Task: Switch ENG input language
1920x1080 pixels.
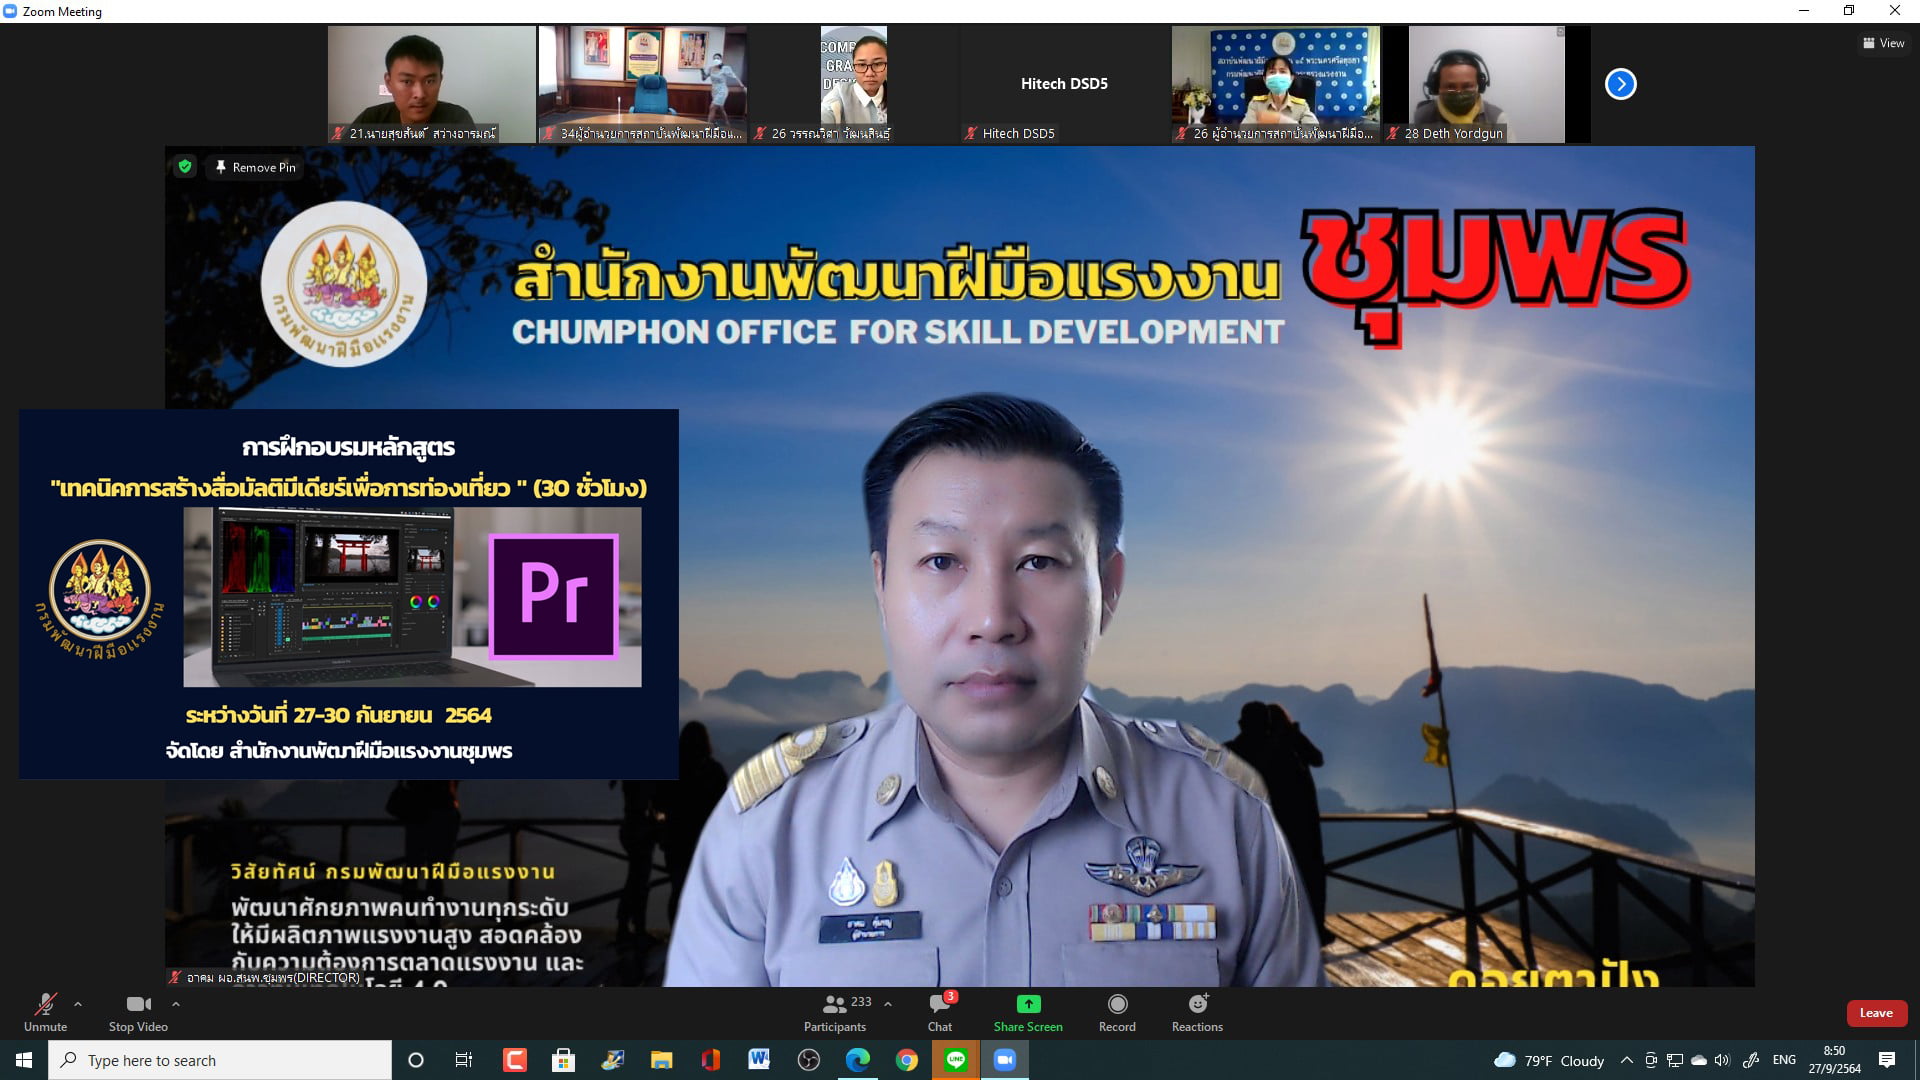Action: 1784,1060
